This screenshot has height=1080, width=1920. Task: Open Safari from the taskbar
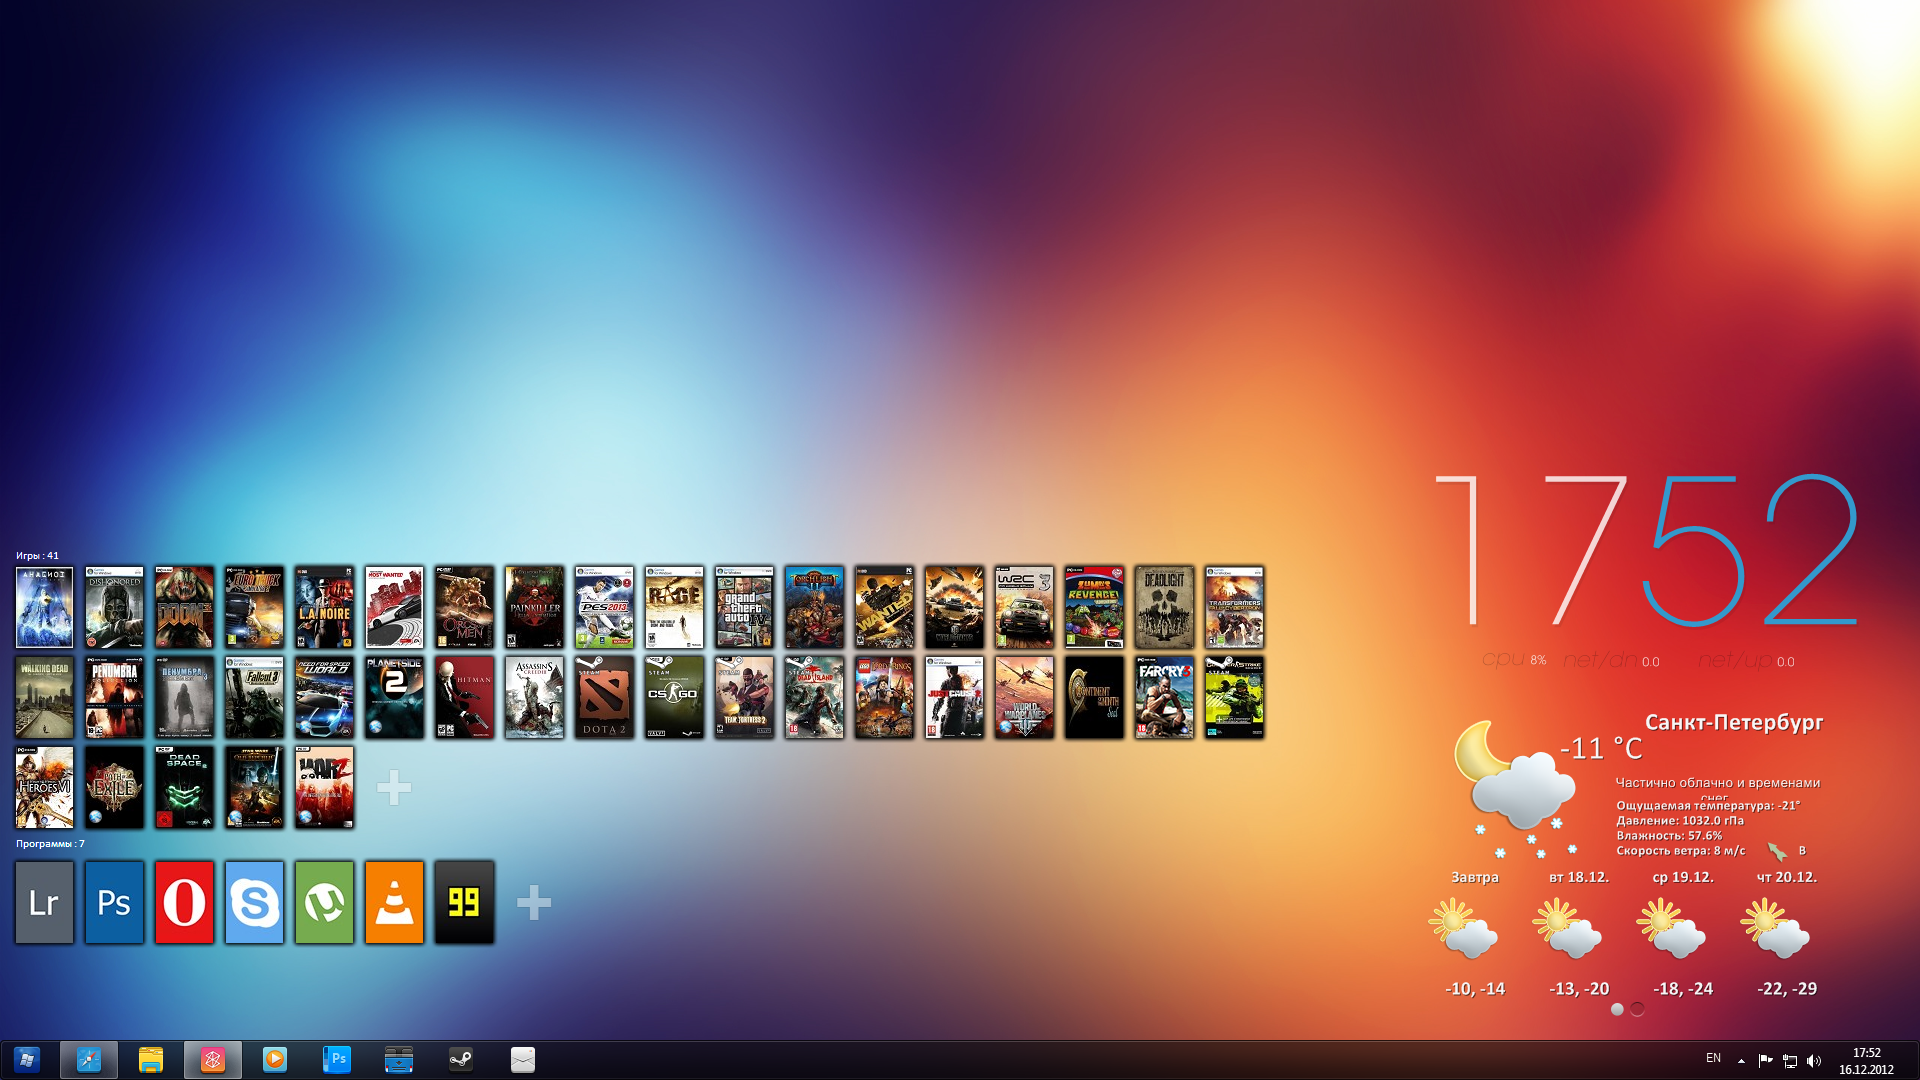(89, 1059)
